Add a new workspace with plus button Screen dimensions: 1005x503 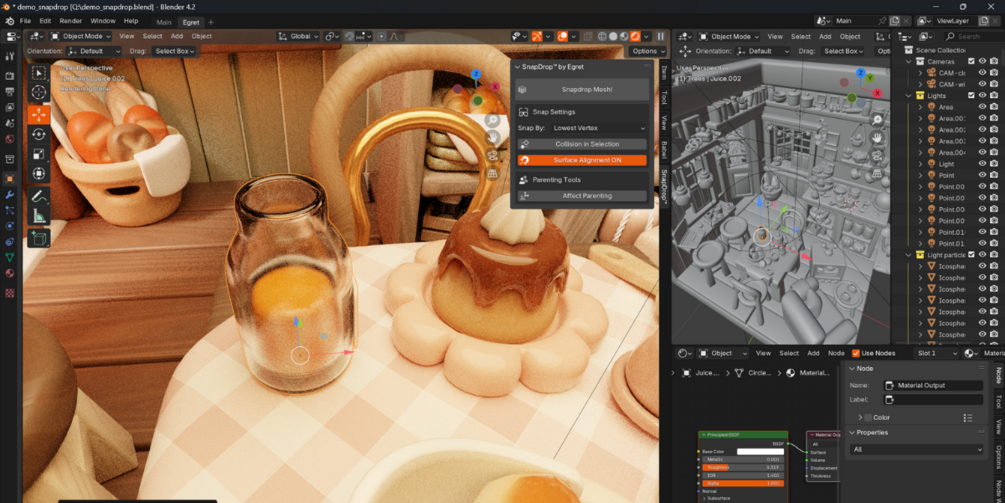click(x=211, y=22)
